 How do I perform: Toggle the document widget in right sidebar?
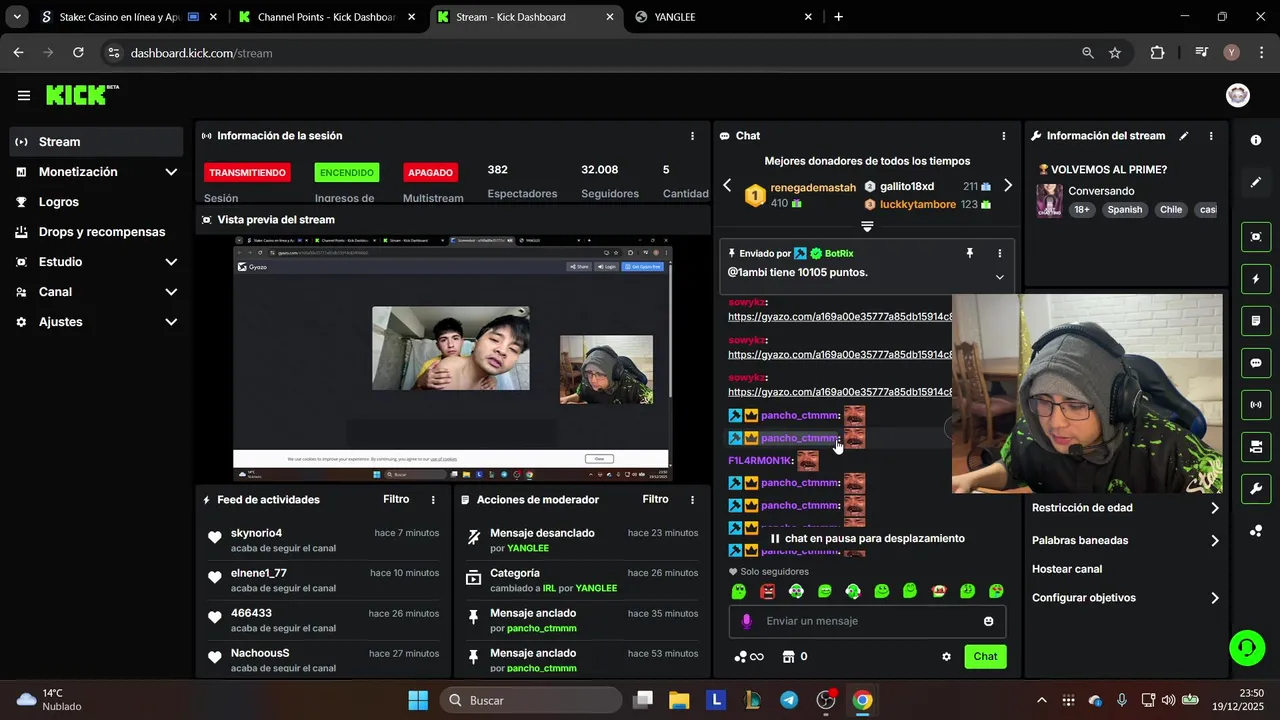point(1256,321)
